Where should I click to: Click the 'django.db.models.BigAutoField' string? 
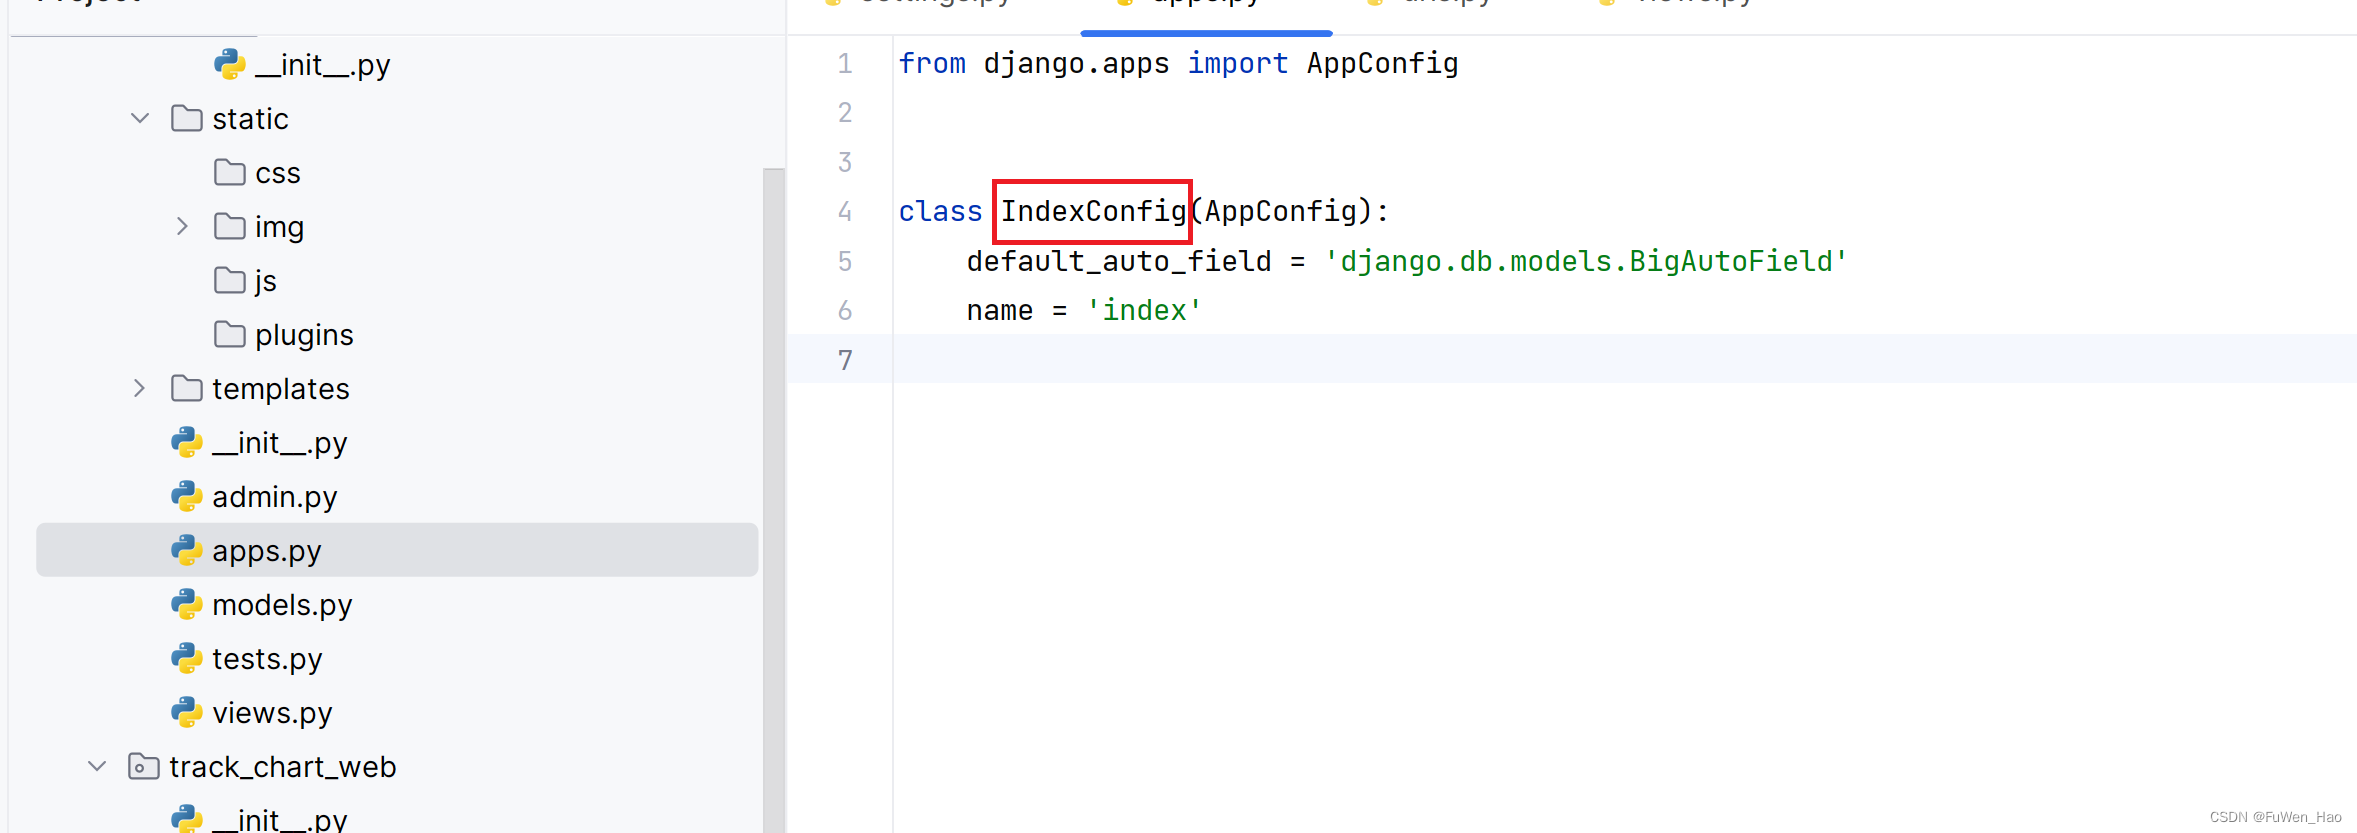click(1586, 261)
